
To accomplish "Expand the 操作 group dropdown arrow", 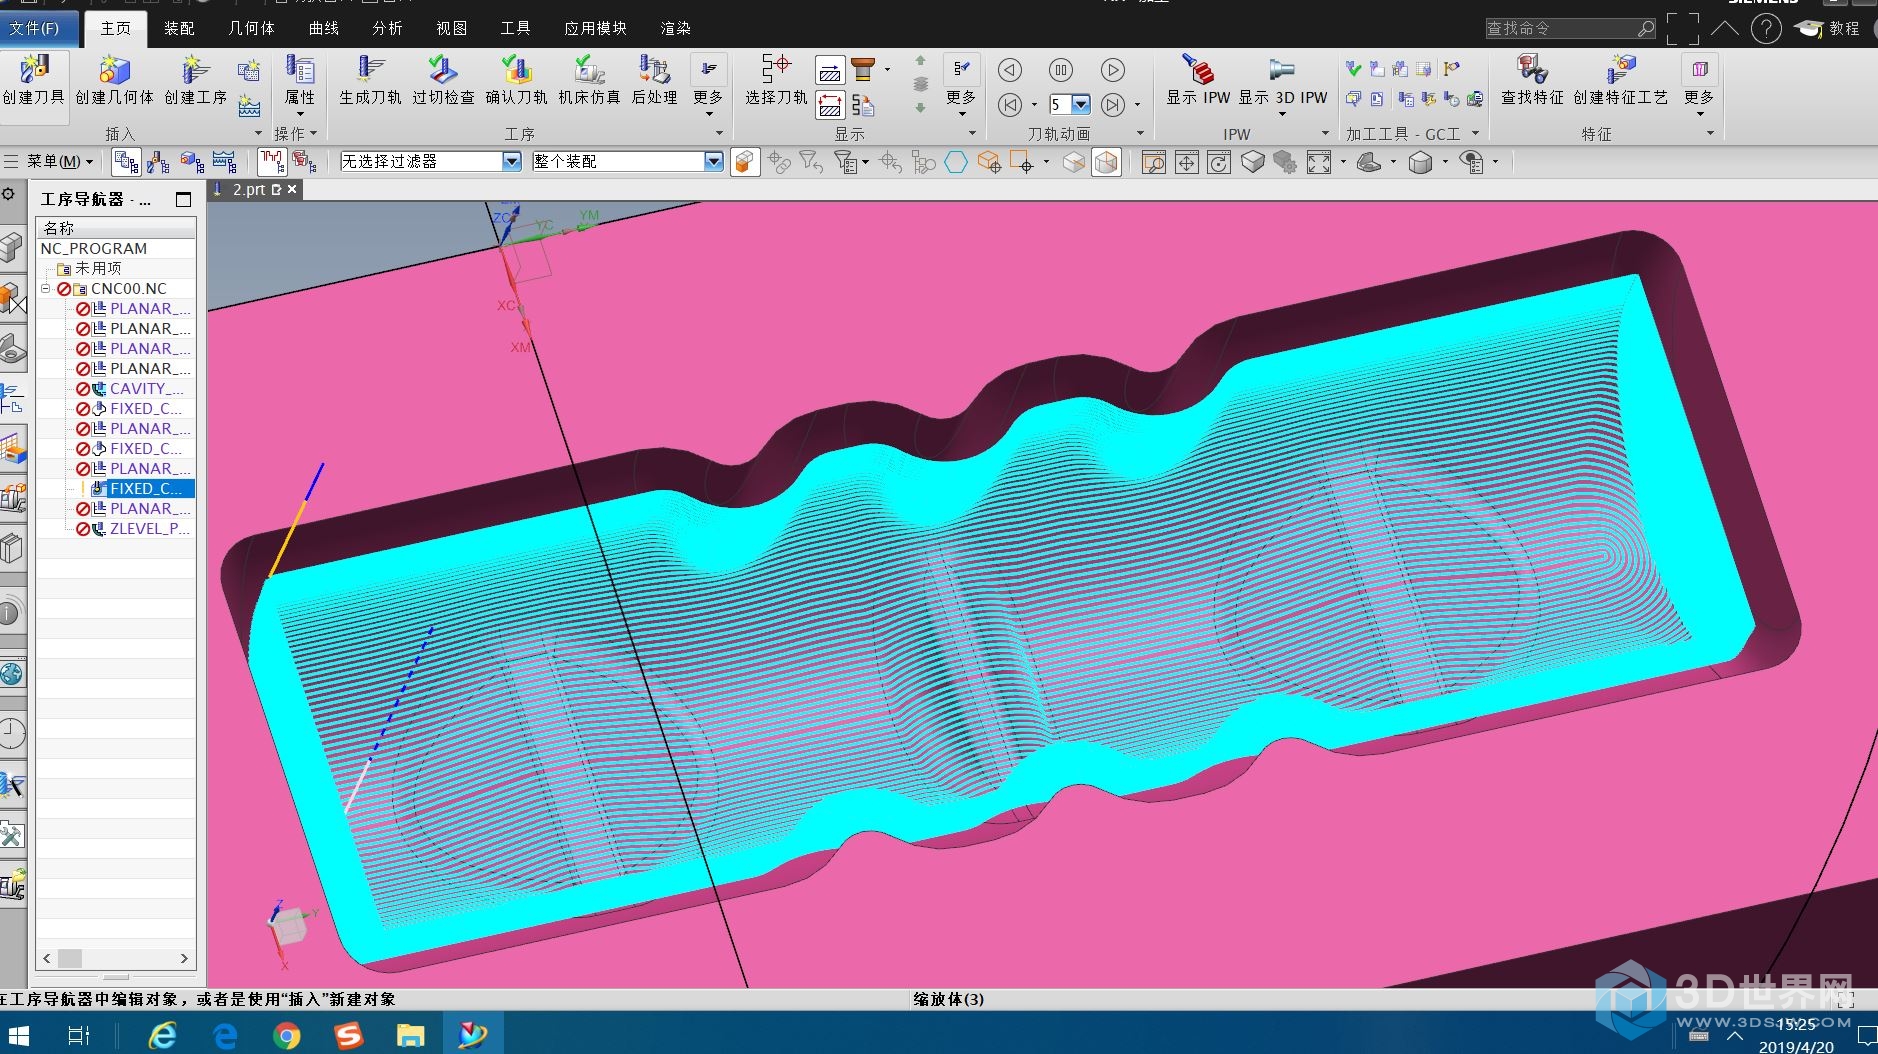I will 313,133.
